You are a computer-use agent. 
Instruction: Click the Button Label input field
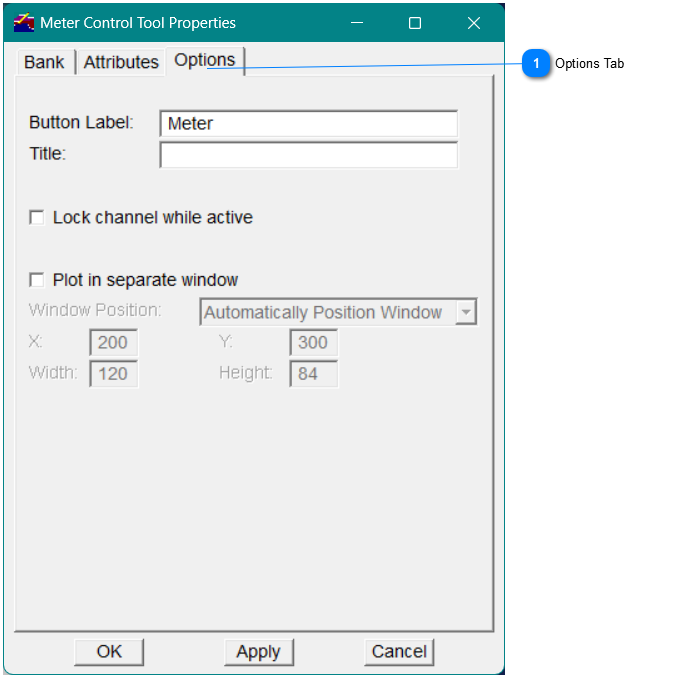coord(309,123)
